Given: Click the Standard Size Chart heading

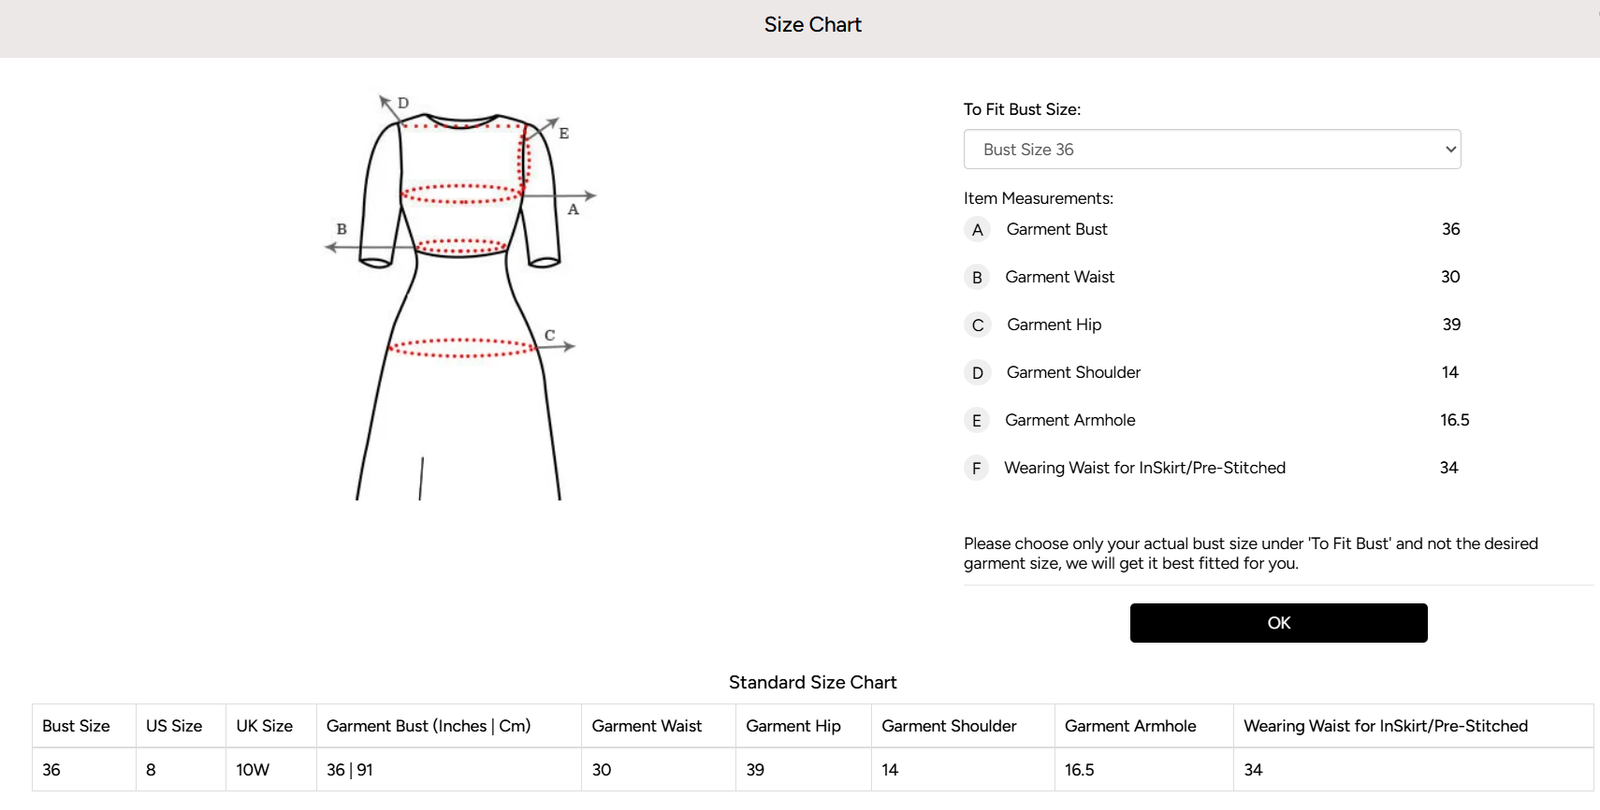Looking at the screenshot, I should [812, 683].
